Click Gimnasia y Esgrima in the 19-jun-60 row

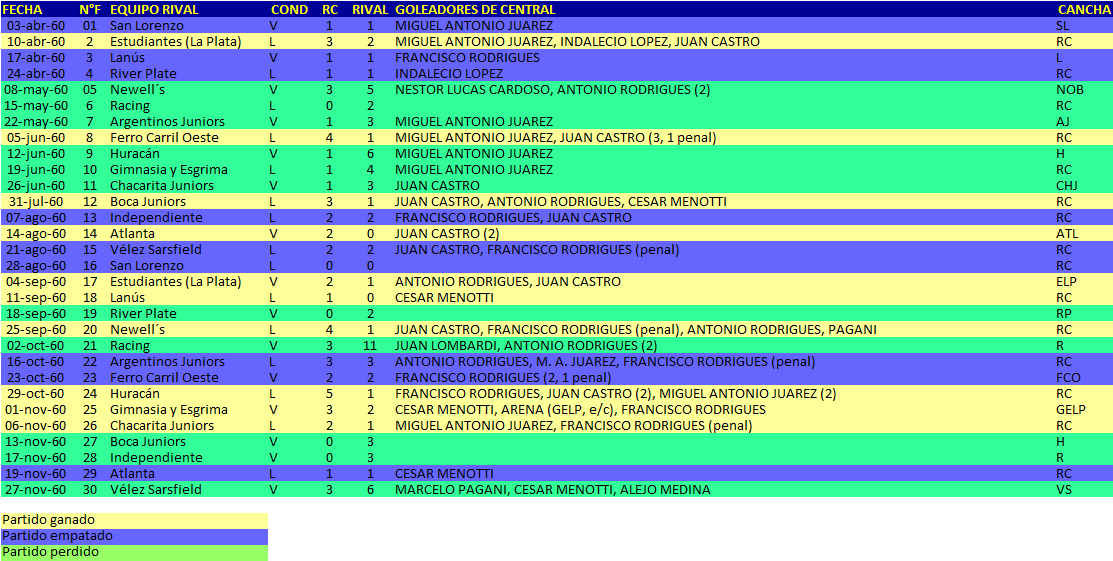coord(169,170)
